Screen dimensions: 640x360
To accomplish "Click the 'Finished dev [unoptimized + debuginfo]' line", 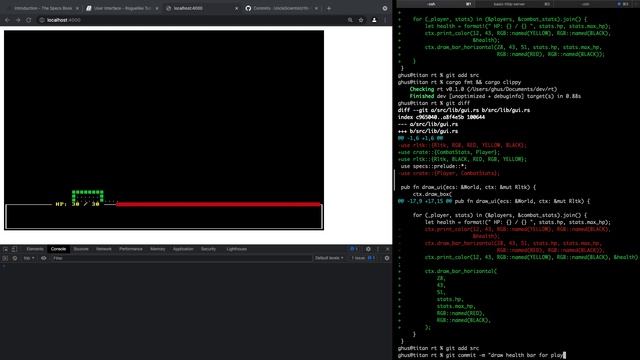I will coord(495,96).
